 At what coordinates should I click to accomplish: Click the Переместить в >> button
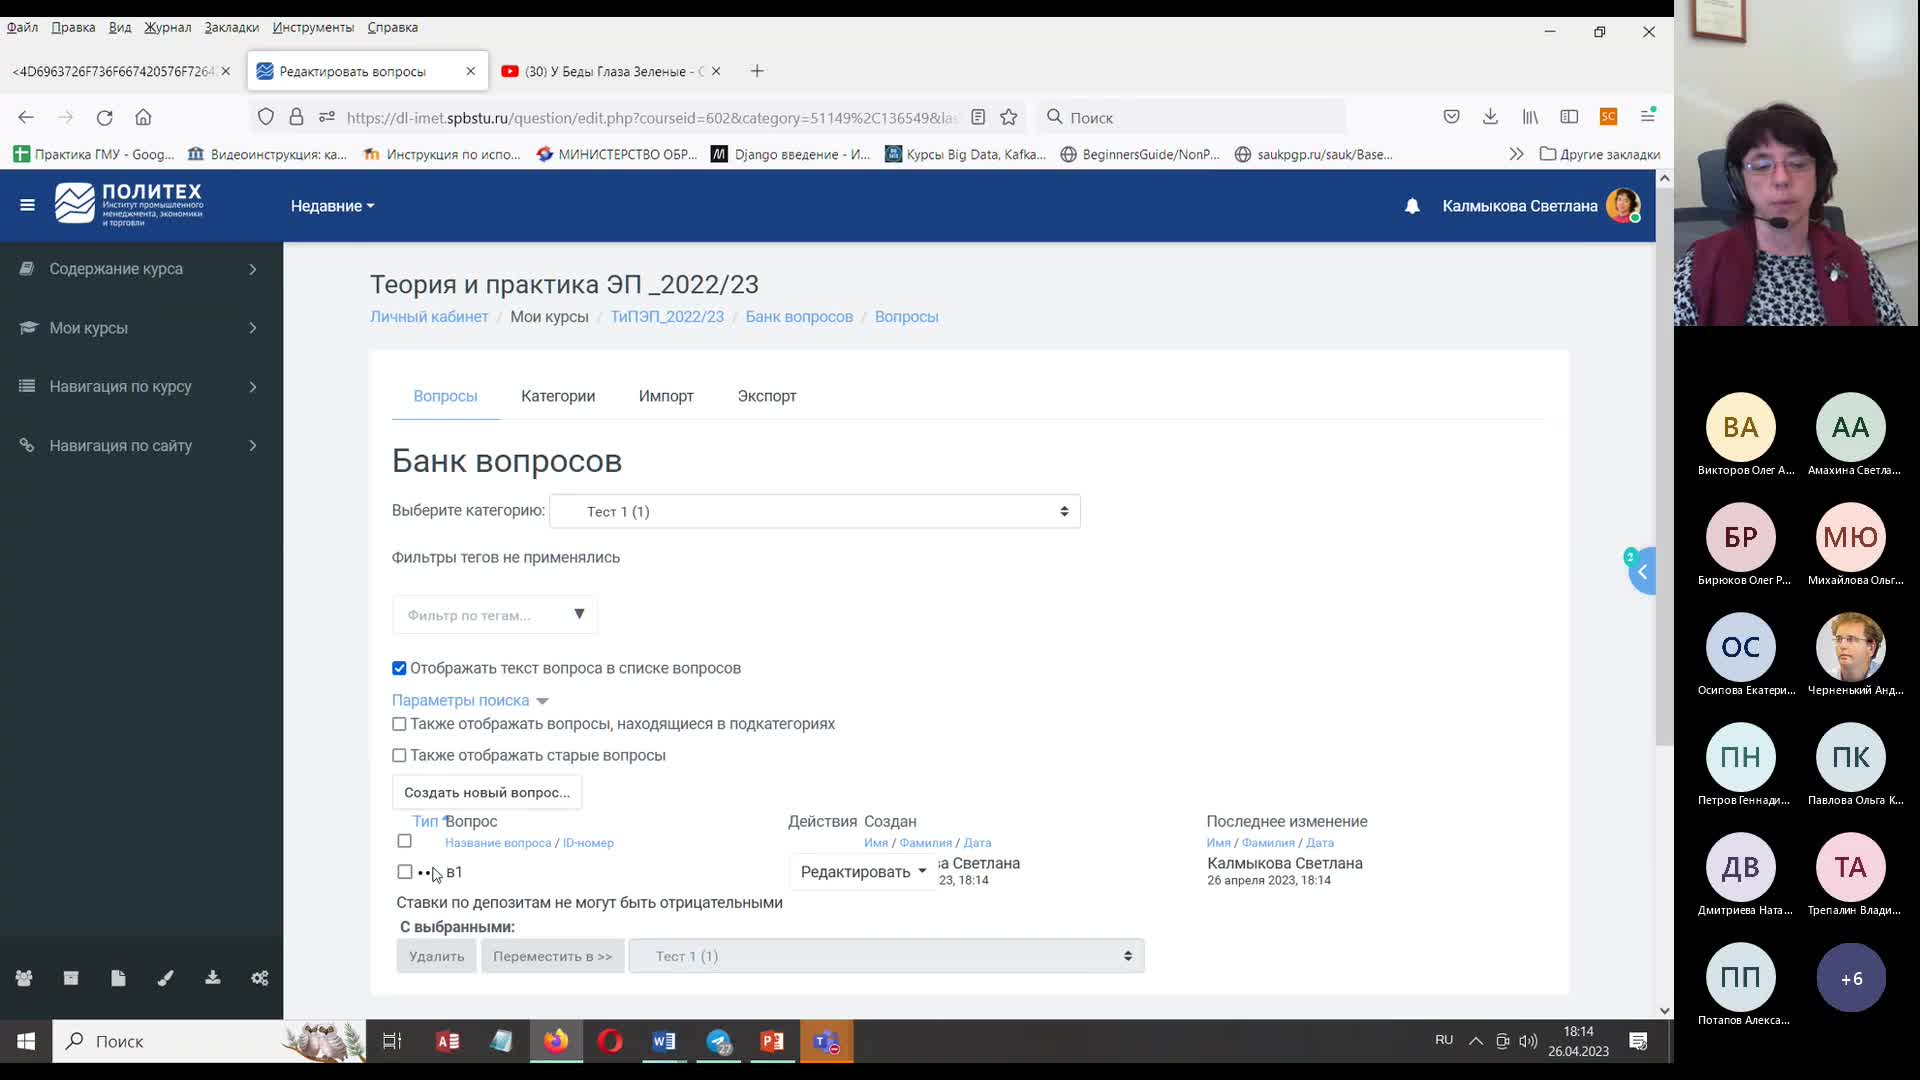[x=552, y=956]
